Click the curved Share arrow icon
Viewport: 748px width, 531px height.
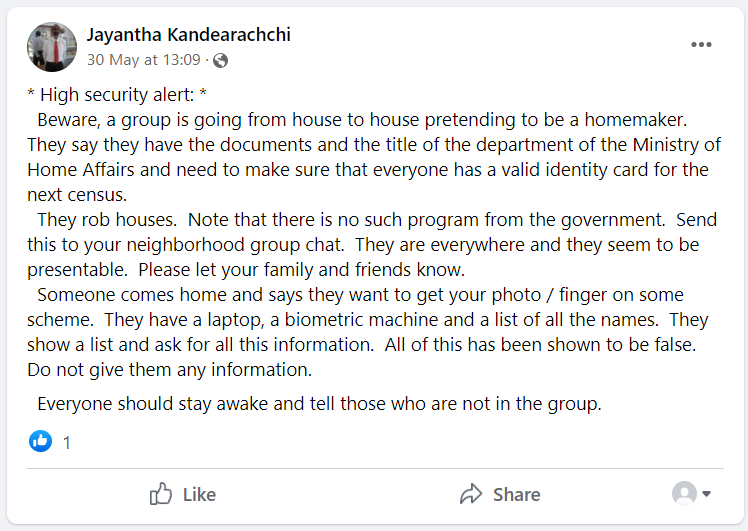[x=471, y=494]
